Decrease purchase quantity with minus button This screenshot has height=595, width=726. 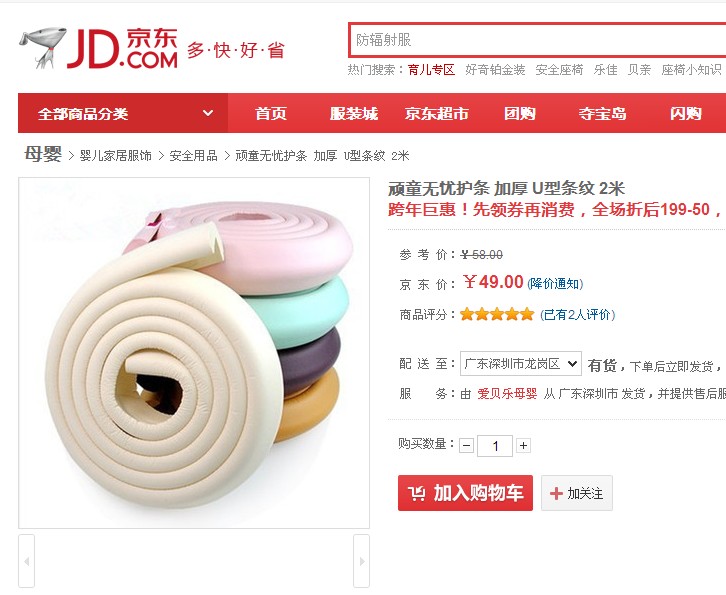(466, 446)
